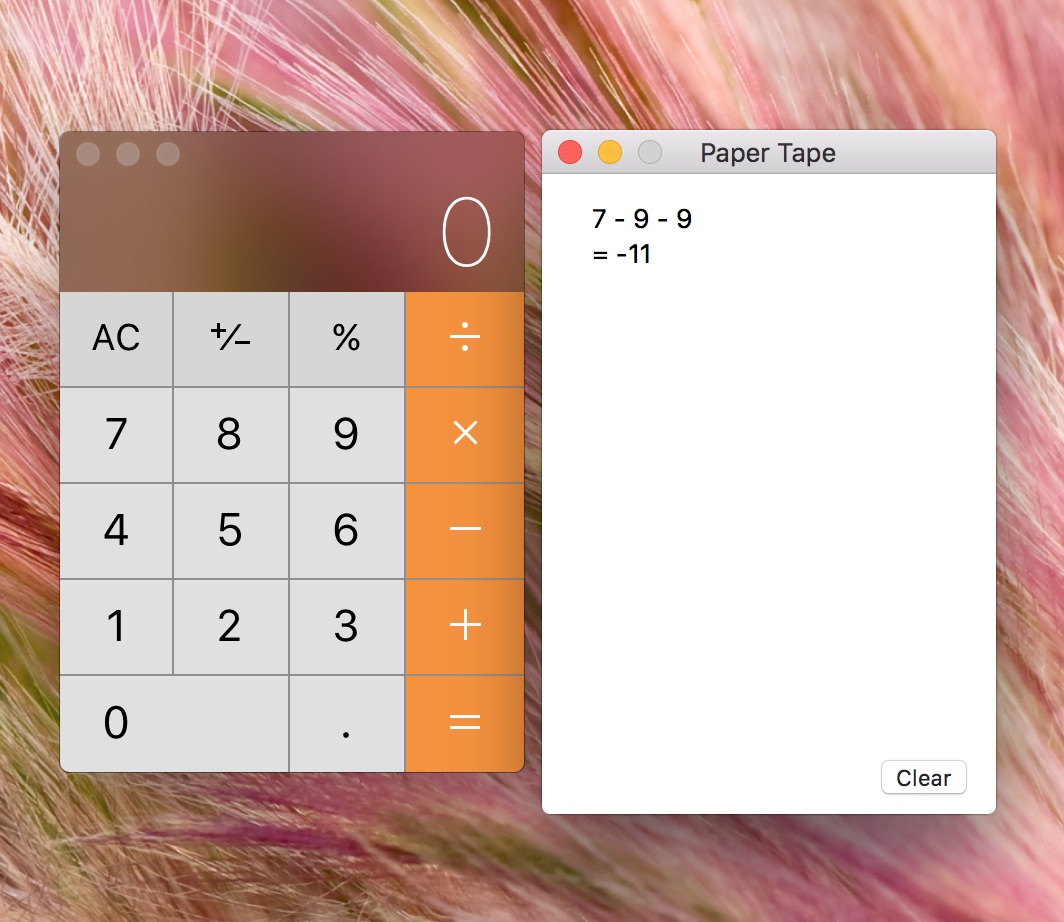Click the calculator display showing 0
1064x922 pixels.
pyautogui.click(x=466, y=232)
